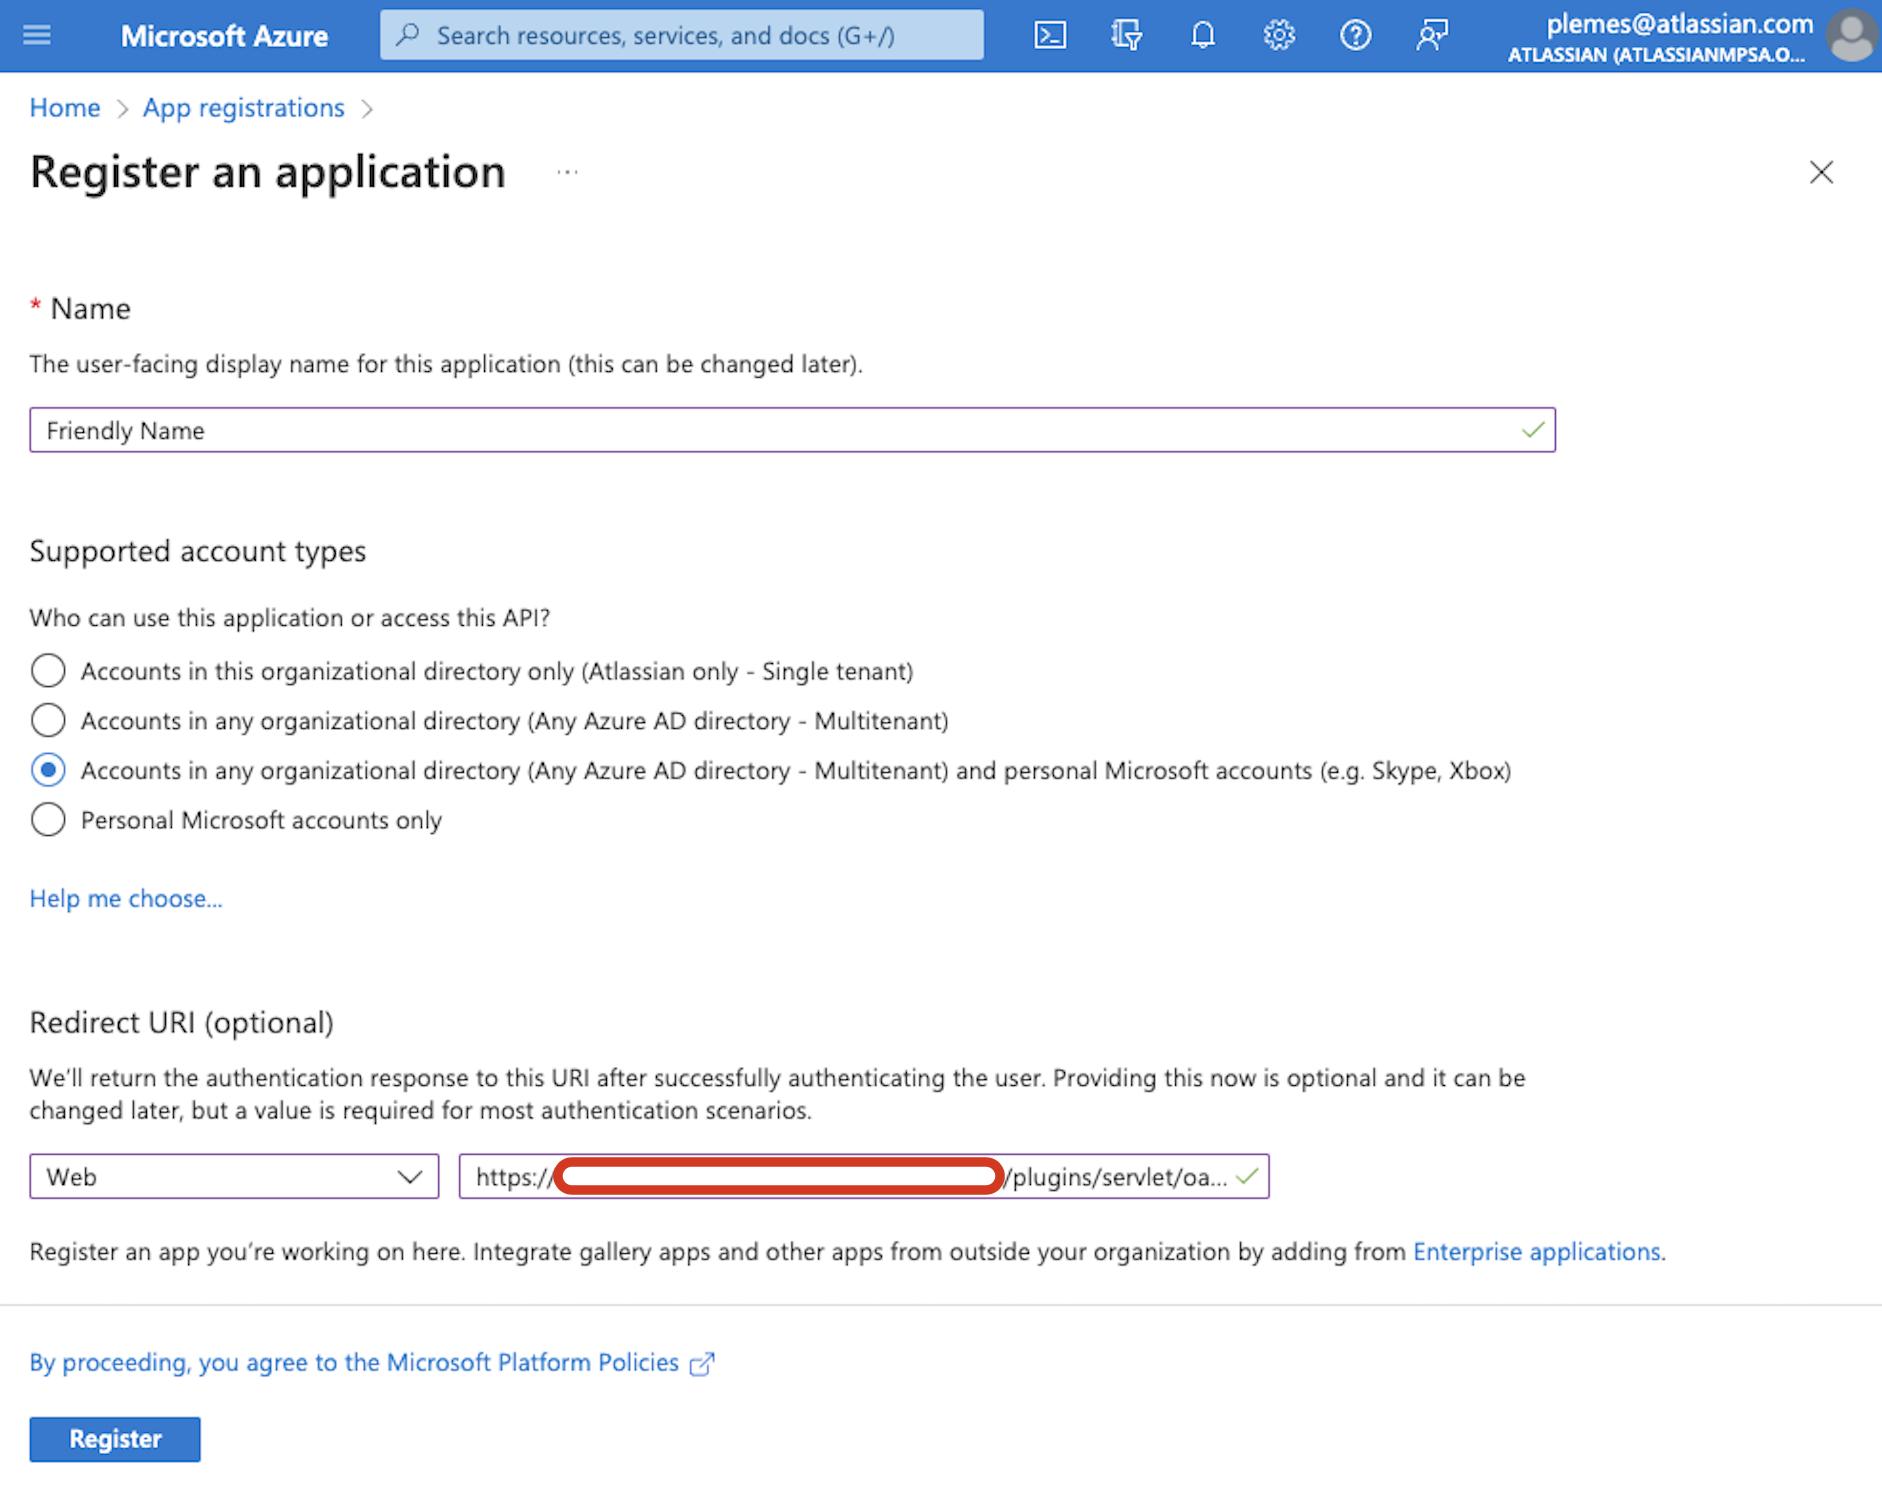Select Any Azure AD directory Multitenant option
The image size is (1882, 1486).
pos(48,720)
